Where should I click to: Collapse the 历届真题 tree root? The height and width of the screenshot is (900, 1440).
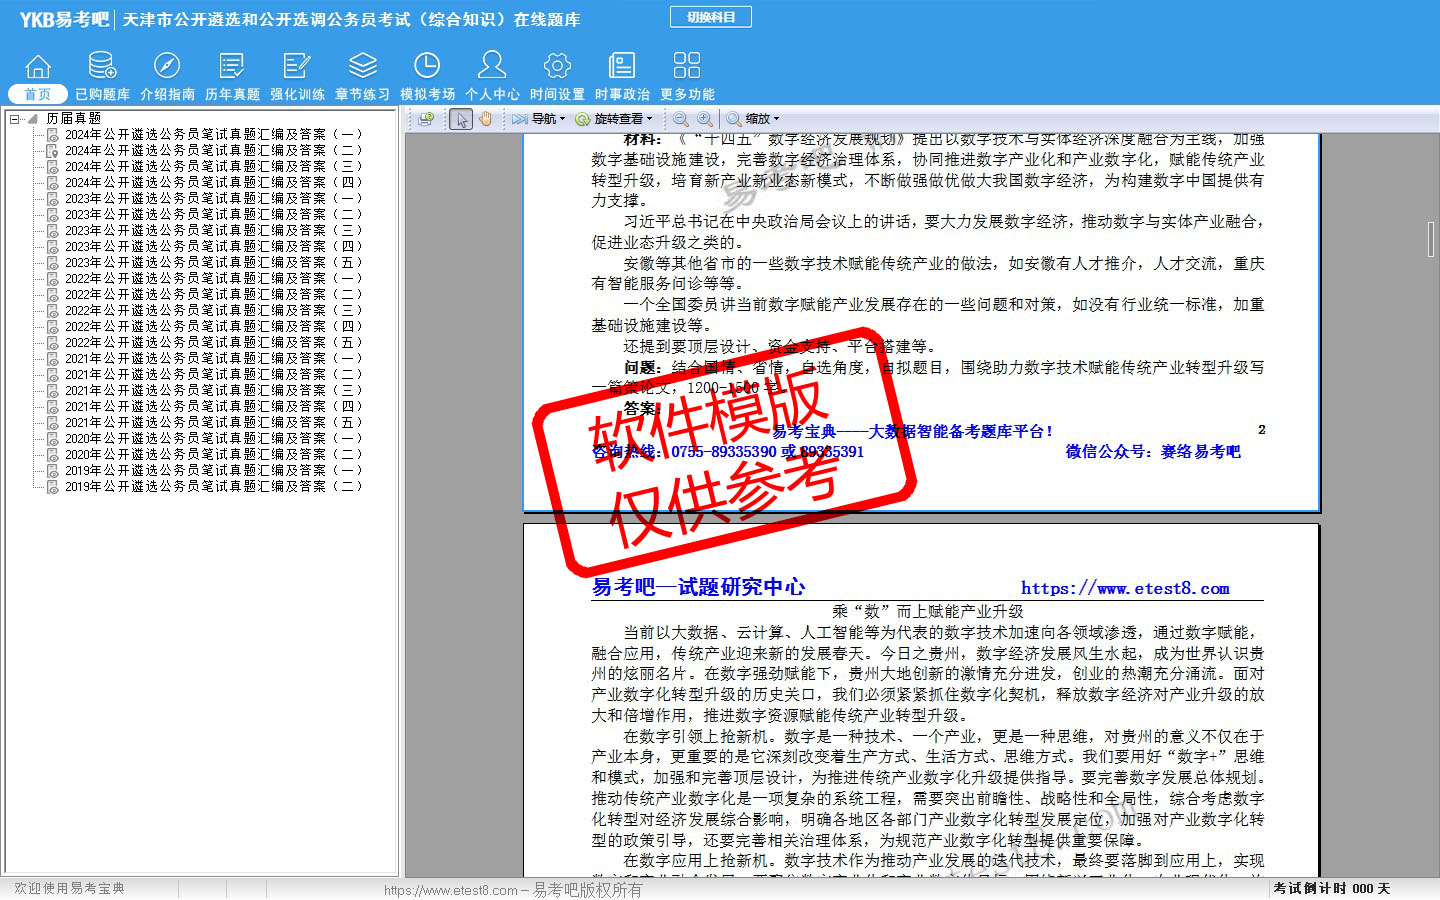(x=15, y=119)
